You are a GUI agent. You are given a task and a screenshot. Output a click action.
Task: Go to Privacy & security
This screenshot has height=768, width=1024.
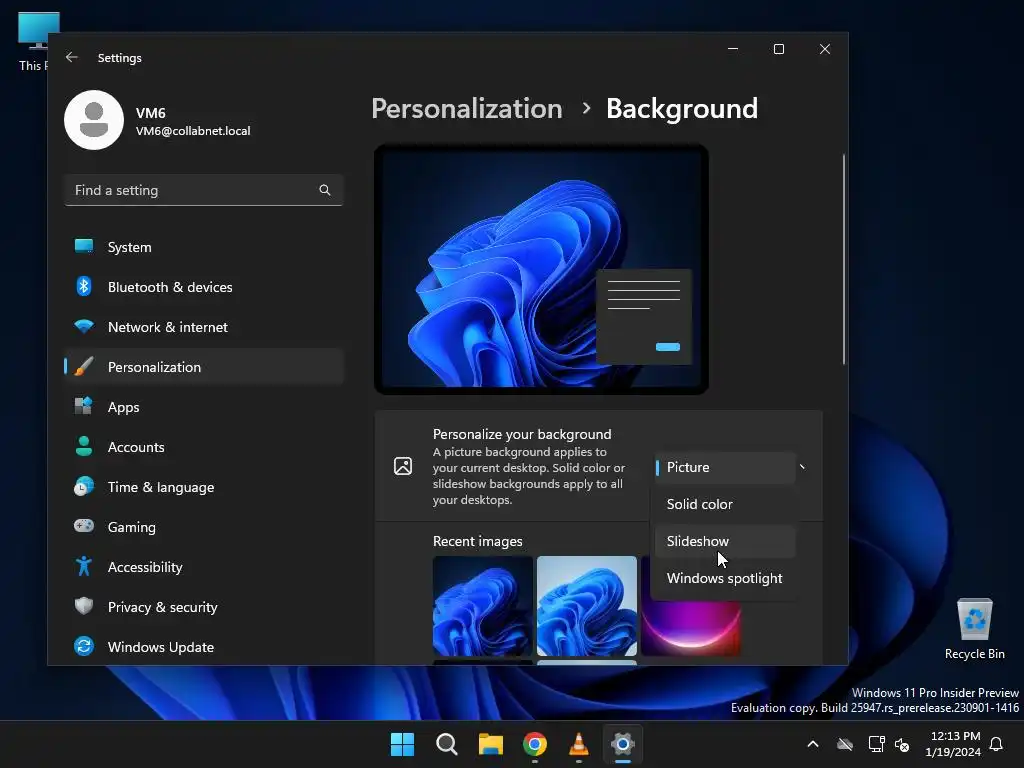tap(204, 607)
